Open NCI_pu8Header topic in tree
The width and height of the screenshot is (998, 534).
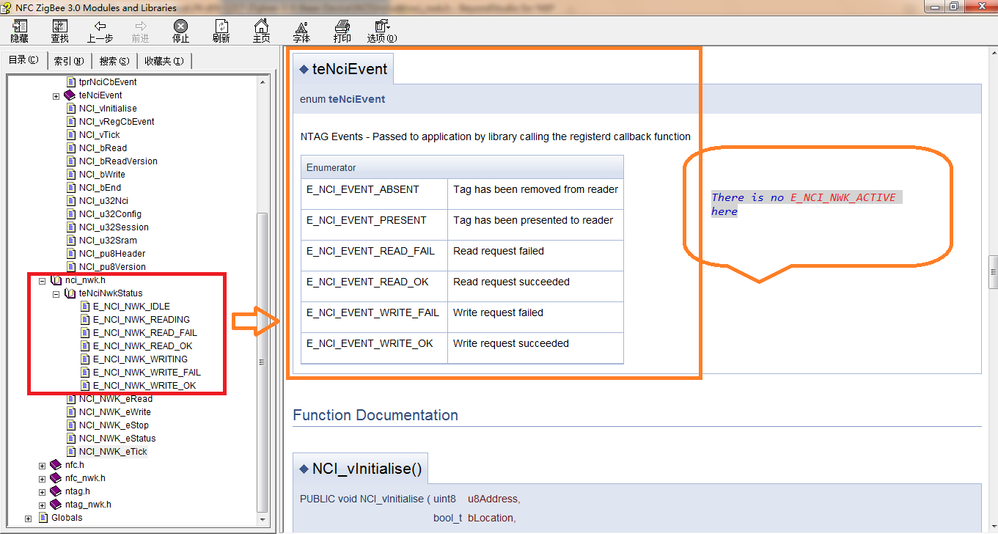[x=112, y=253]
